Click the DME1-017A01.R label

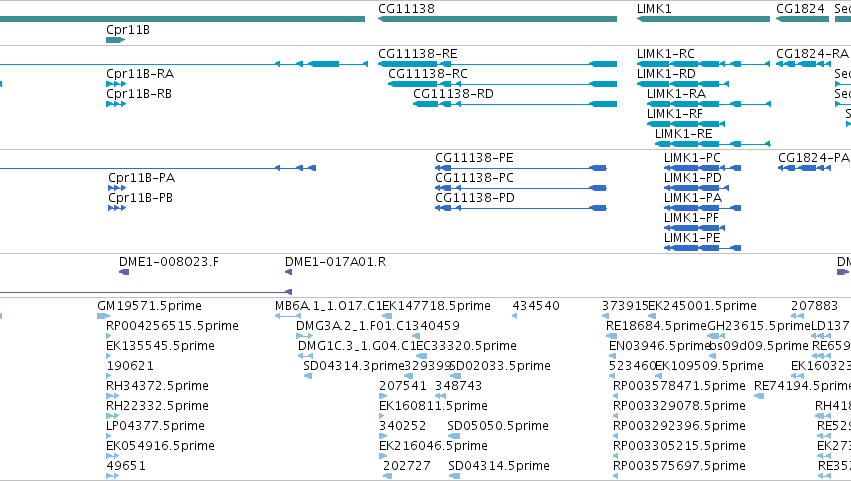(335, 262)
